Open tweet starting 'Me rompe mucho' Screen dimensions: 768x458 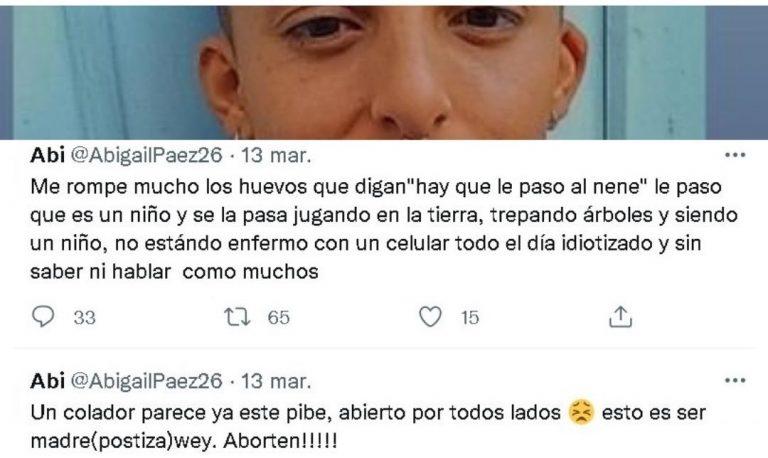tap(384, 229)
